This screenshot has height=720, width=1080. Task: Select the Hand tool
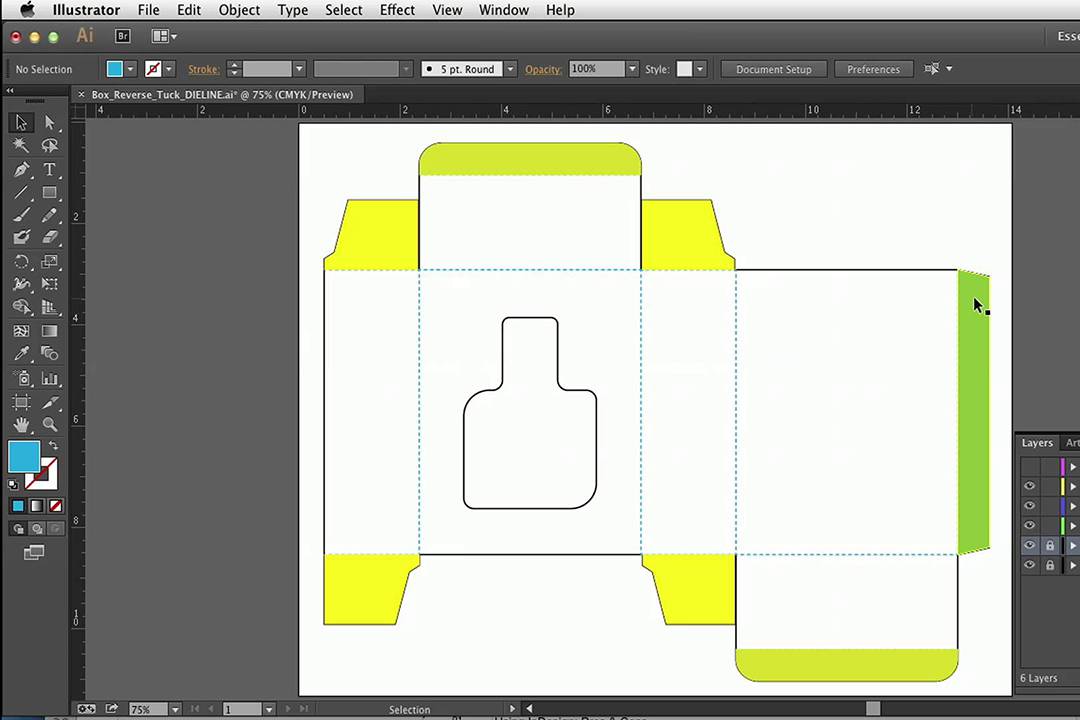21,424
